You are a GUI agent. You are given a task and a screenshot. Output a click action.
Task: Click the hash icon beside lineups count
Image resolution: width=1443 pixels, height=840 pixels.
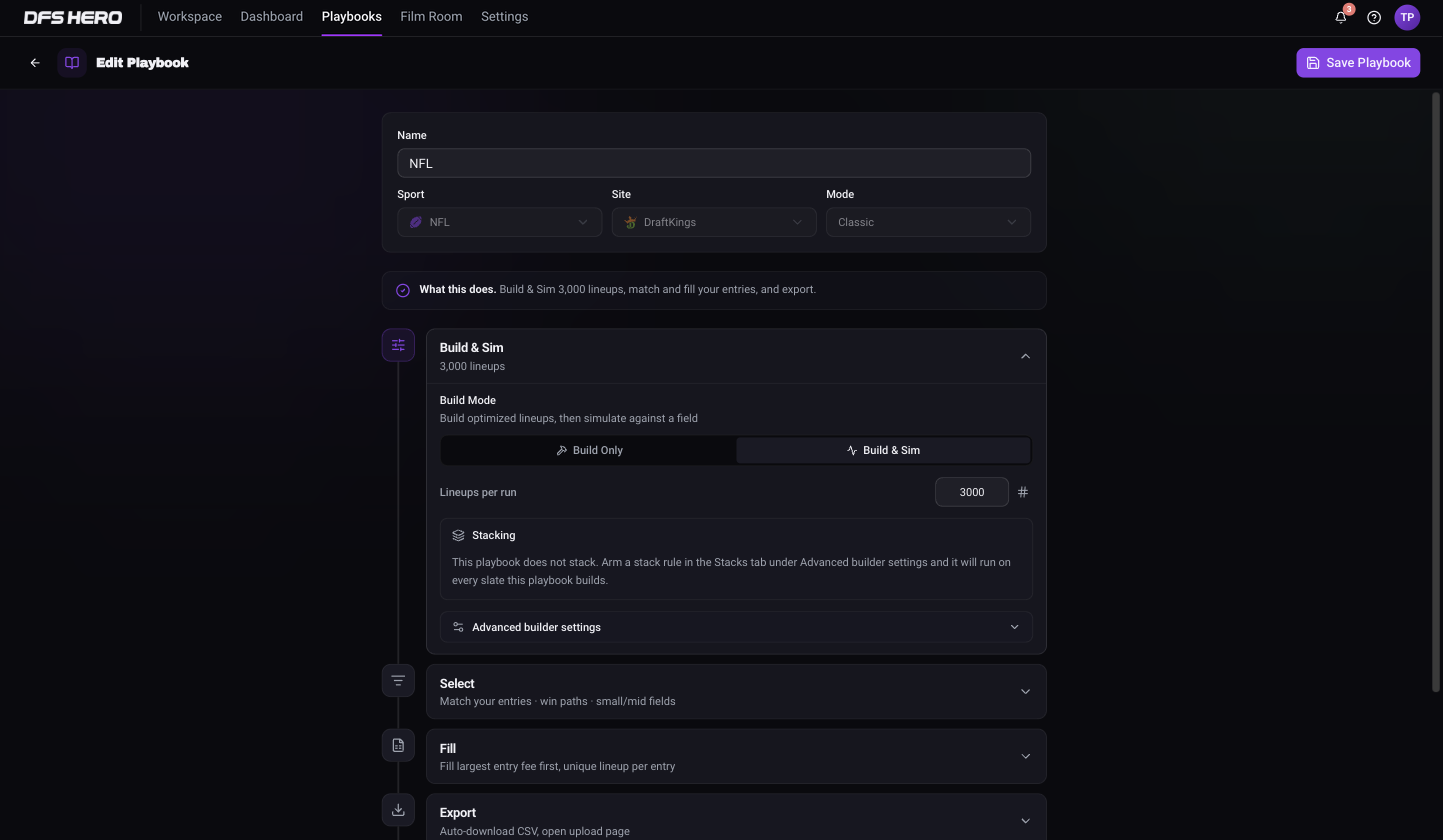click(x=1022, y=492)
